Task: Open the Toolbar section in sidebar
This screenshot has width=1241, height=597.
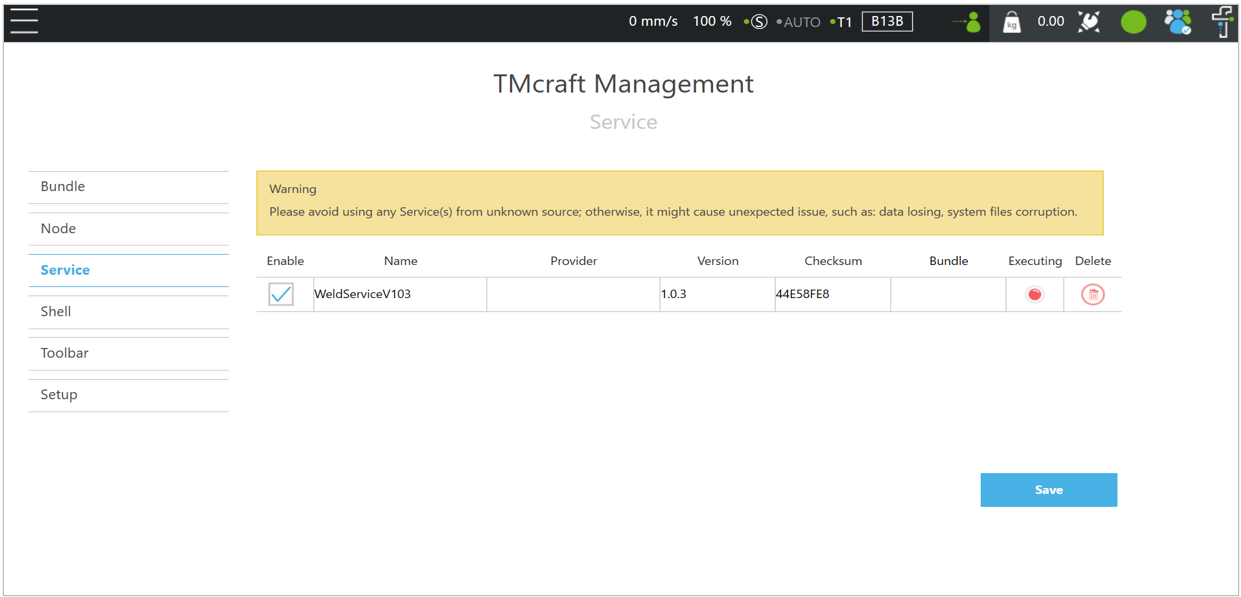Action: pos(64,353)
